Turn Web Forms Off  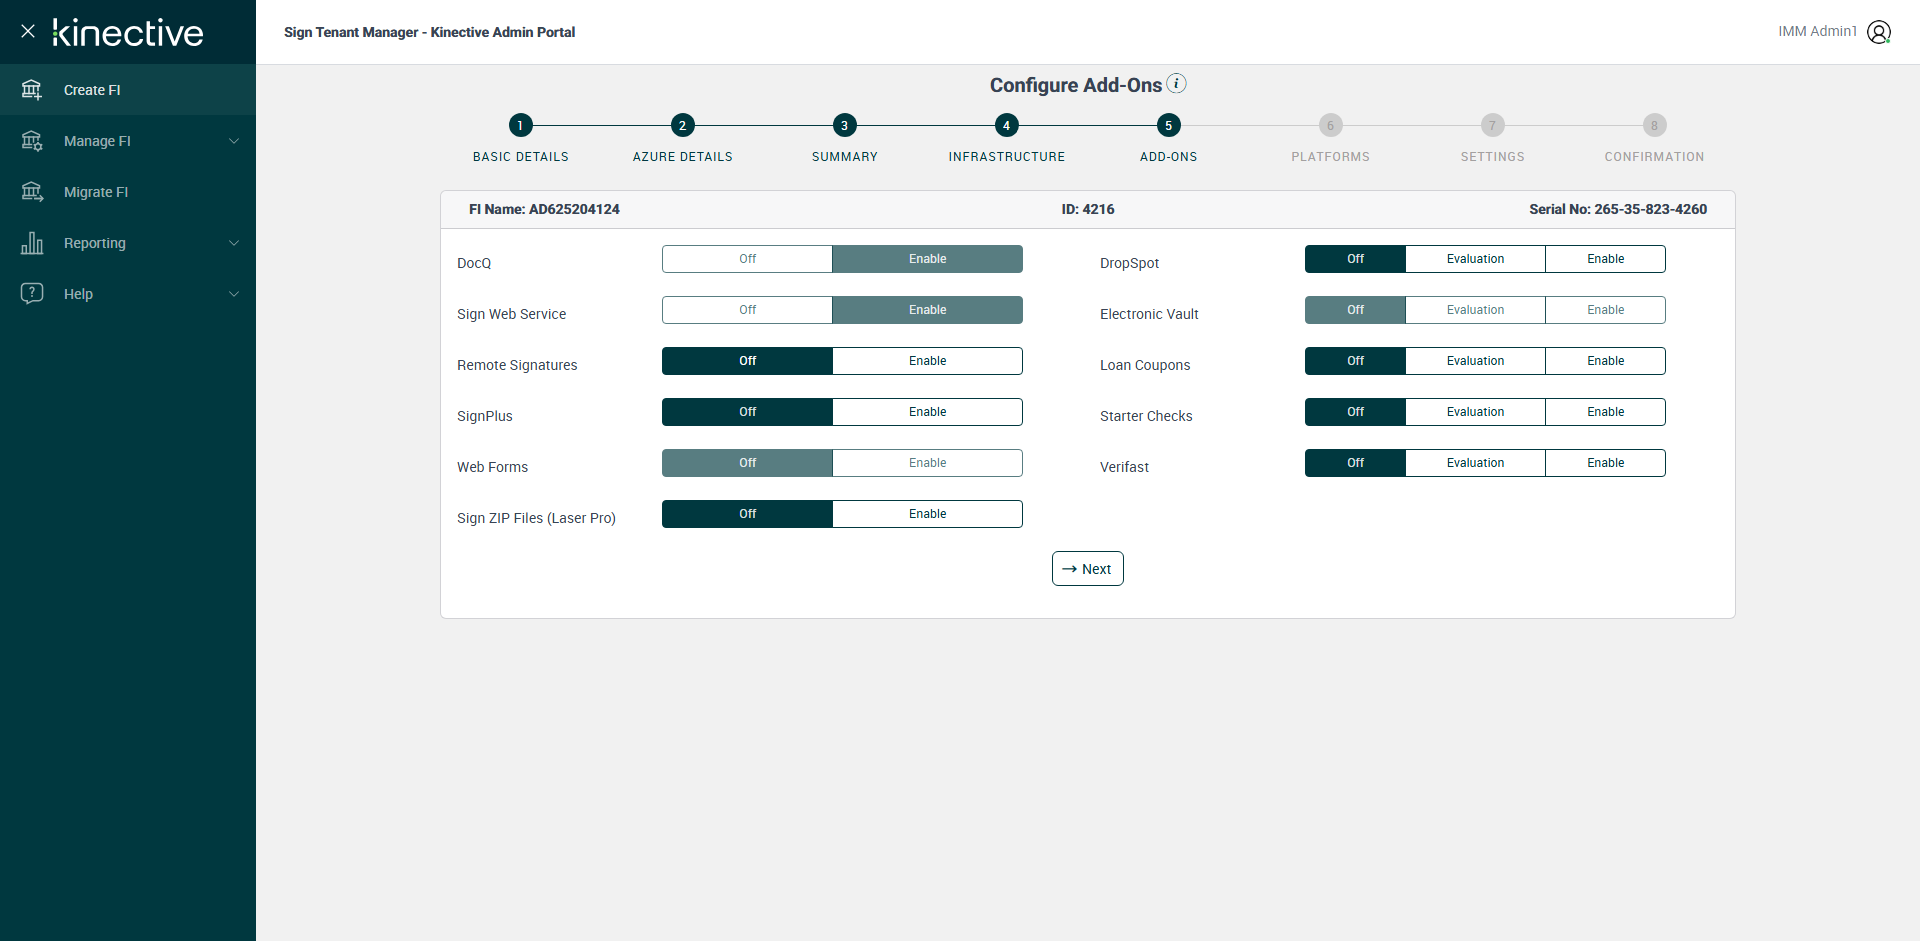pyautogui.click(x=747, y=463)
